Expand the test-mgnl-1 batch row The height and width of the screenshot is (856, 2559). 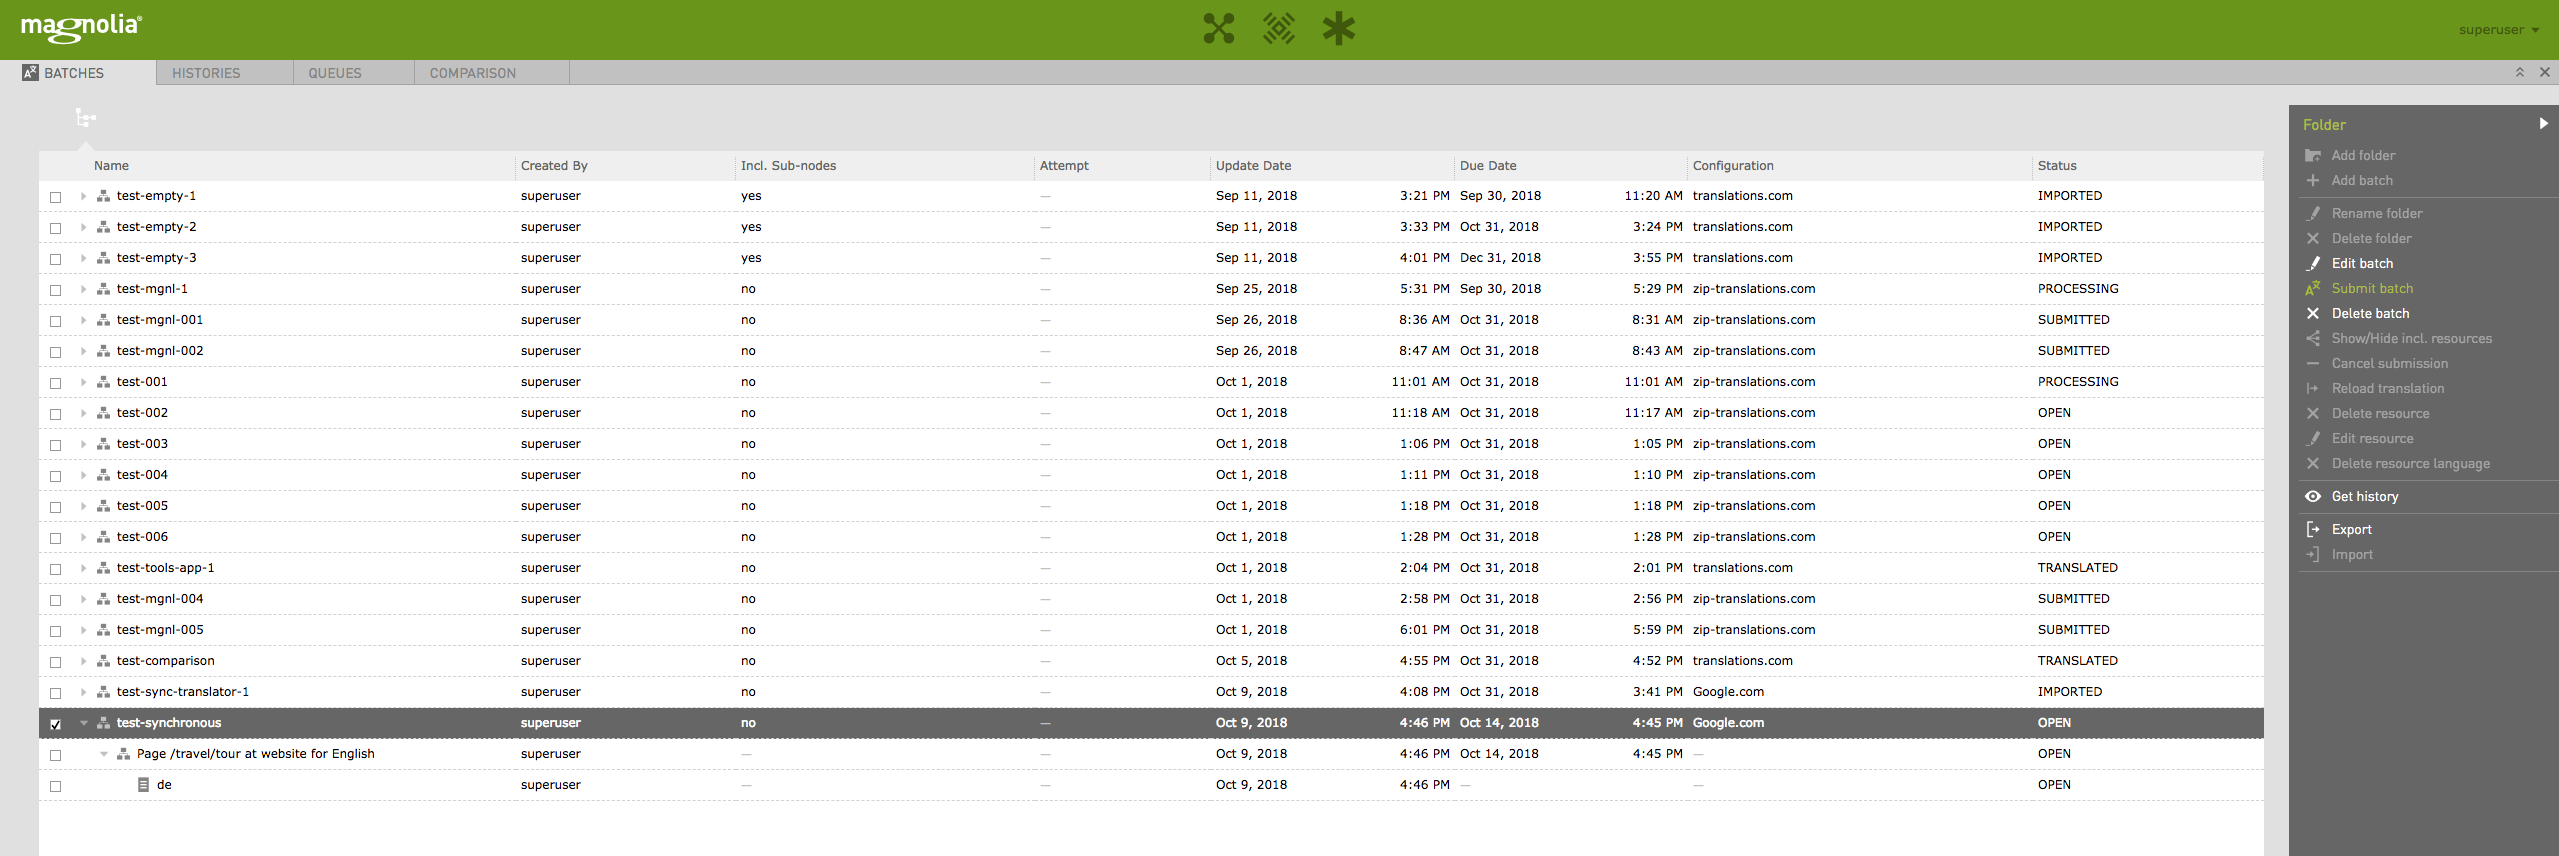coord(84,289)
